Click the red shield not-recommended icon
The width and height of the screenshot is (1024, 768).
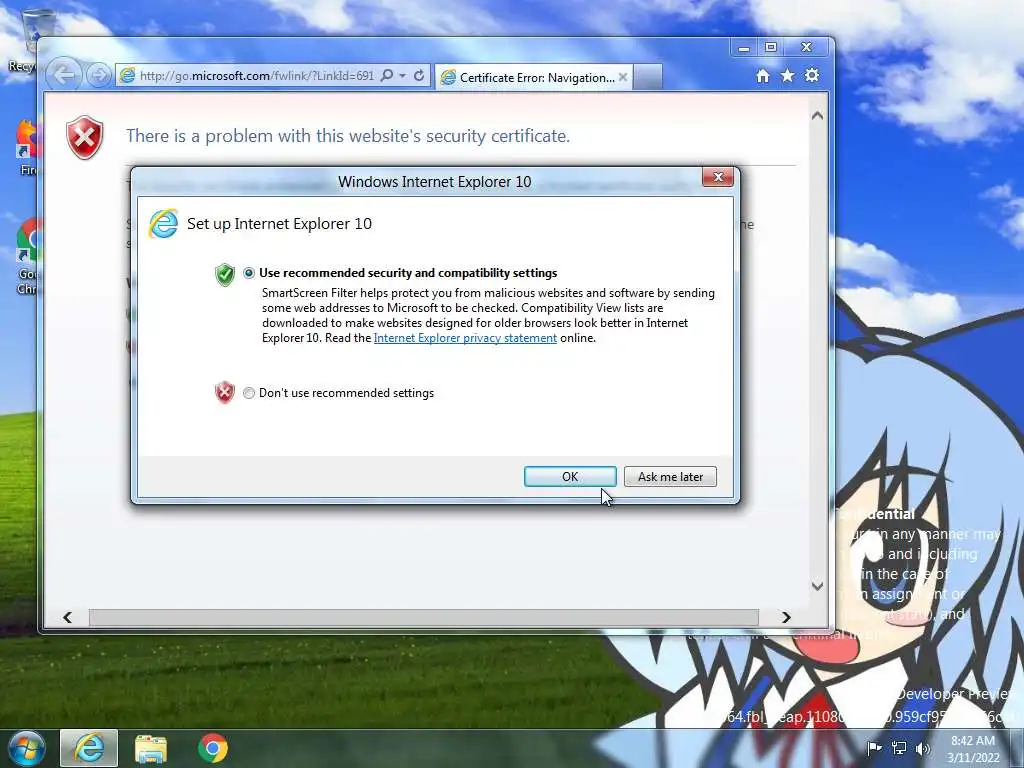pos(225,392)
